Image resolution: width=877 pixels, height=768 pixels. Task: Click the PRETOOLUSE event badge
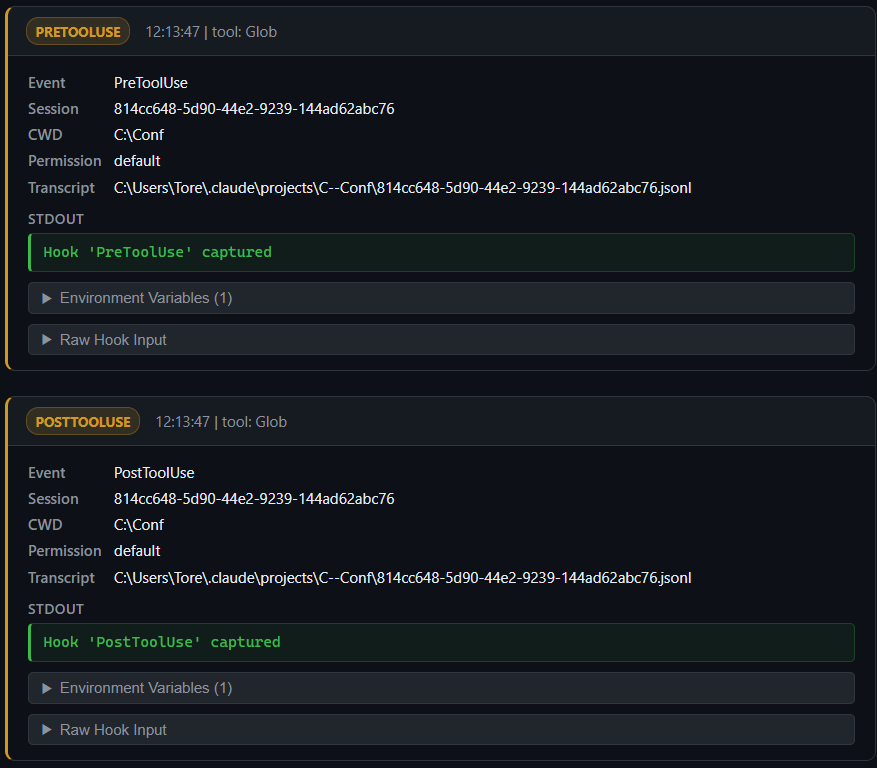point(77,31)
